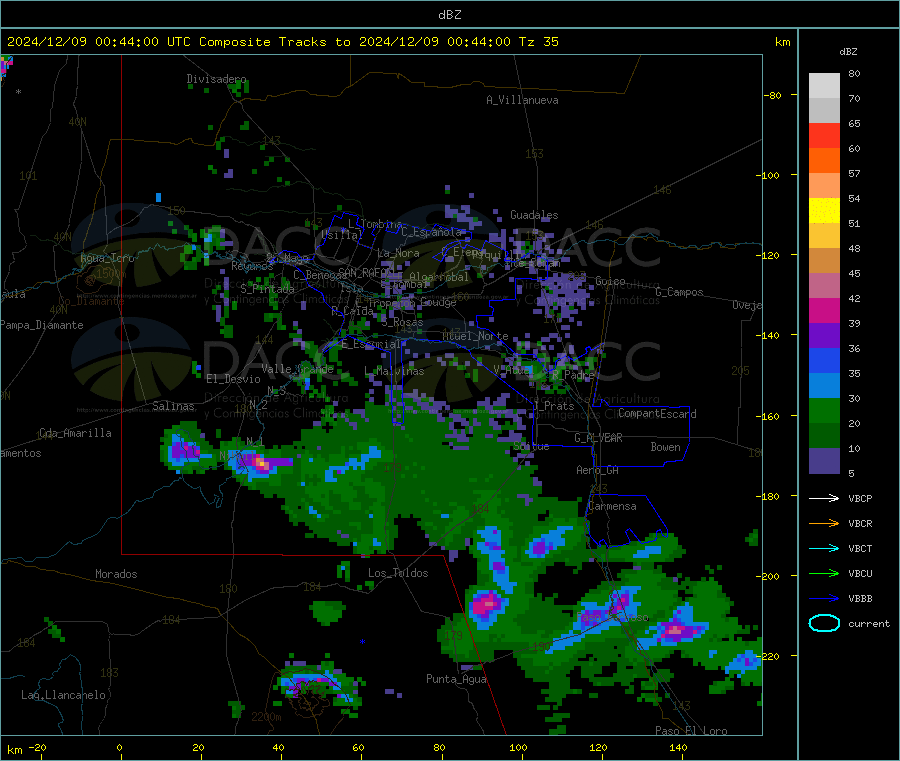Click the -80 km vertical axis tick label
This screenshot has height=761, width=900.
[773, 95]
